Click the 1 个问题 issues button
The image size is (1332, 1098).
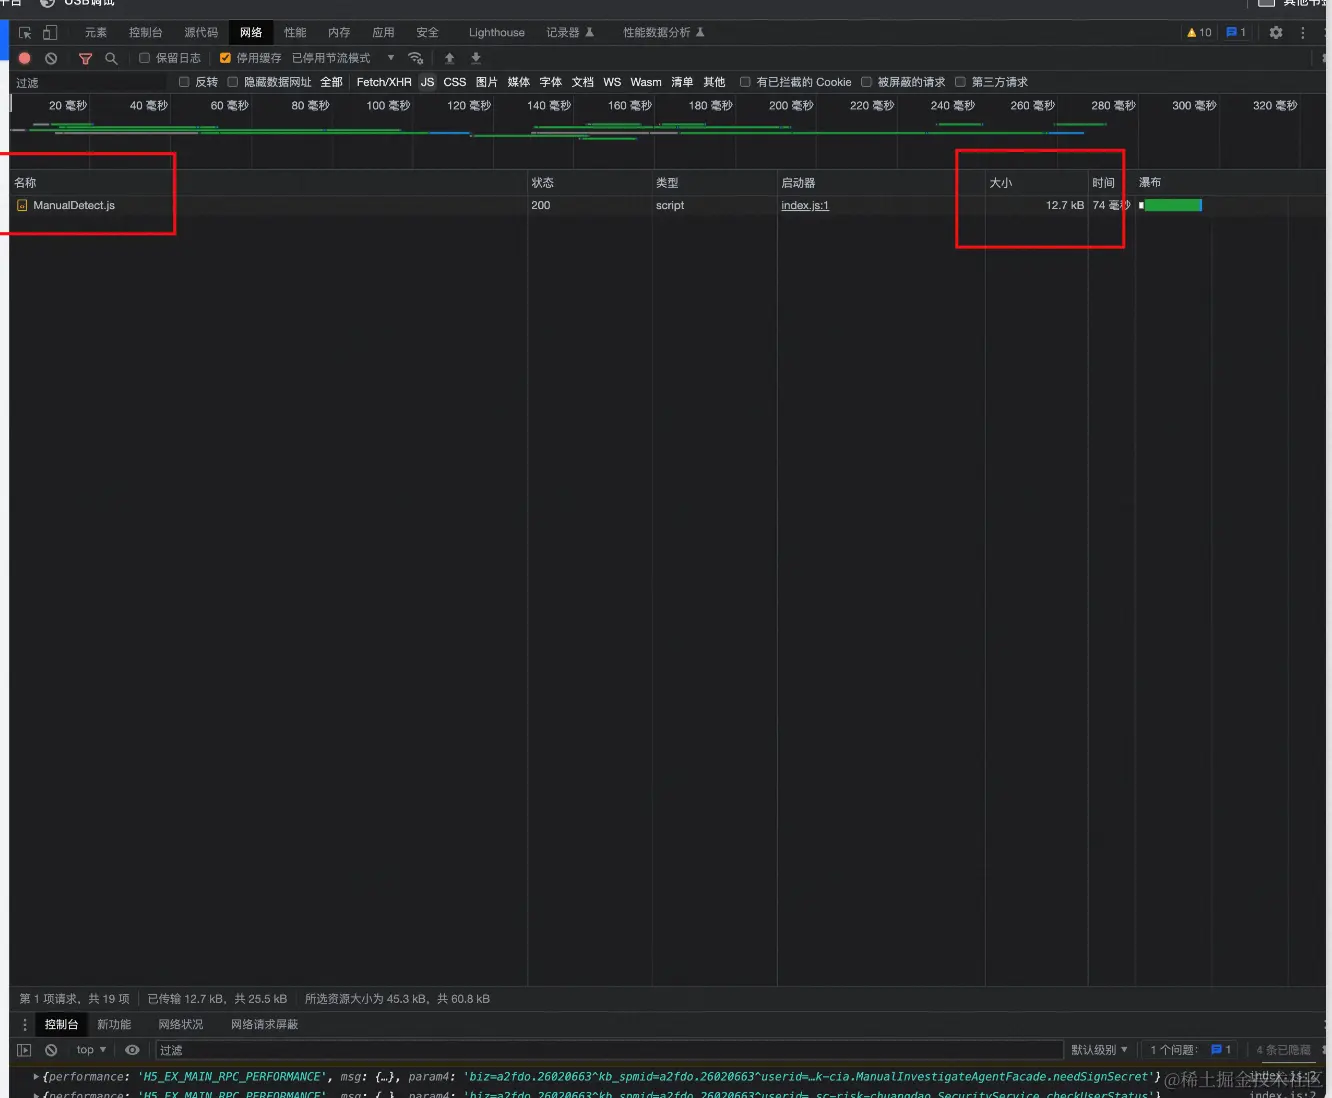click(1191, 1050)
